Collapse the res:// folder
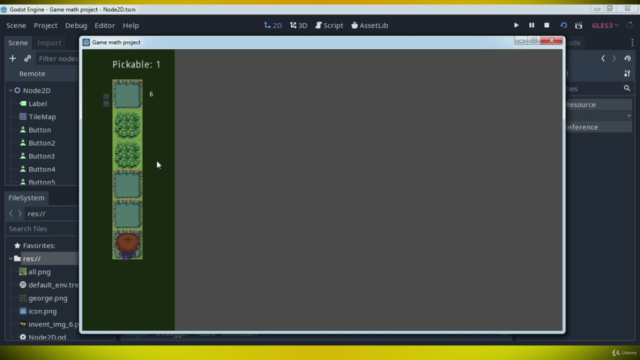640x360 pixels. pyautogui.click(x=11, y=258)
